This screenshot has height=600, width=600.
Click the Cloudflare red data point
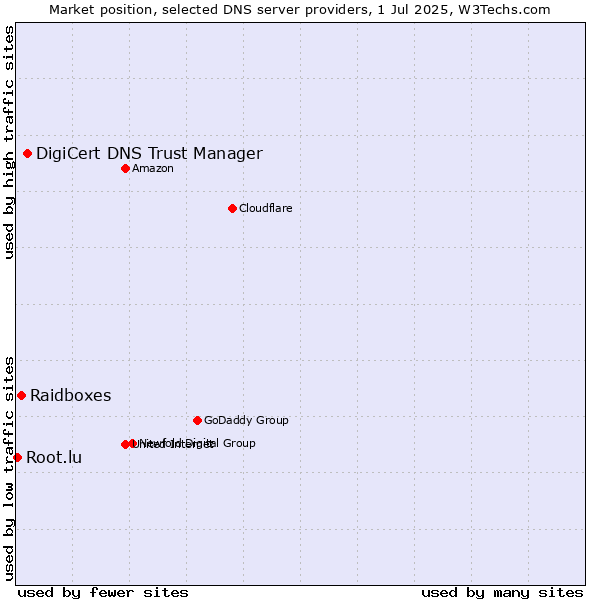point(232,209)
